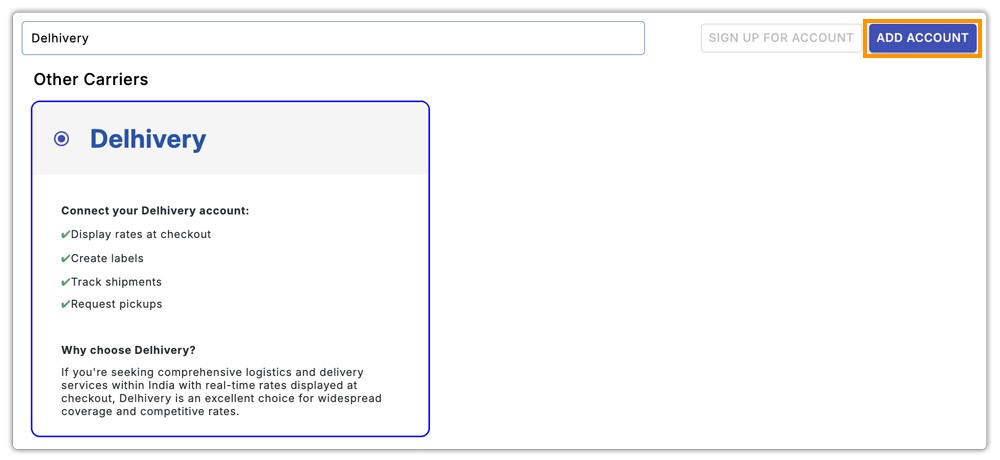
Task: Click the 'Request pickups' feature text
Action: pyautogui.click(x=116, y=304)
